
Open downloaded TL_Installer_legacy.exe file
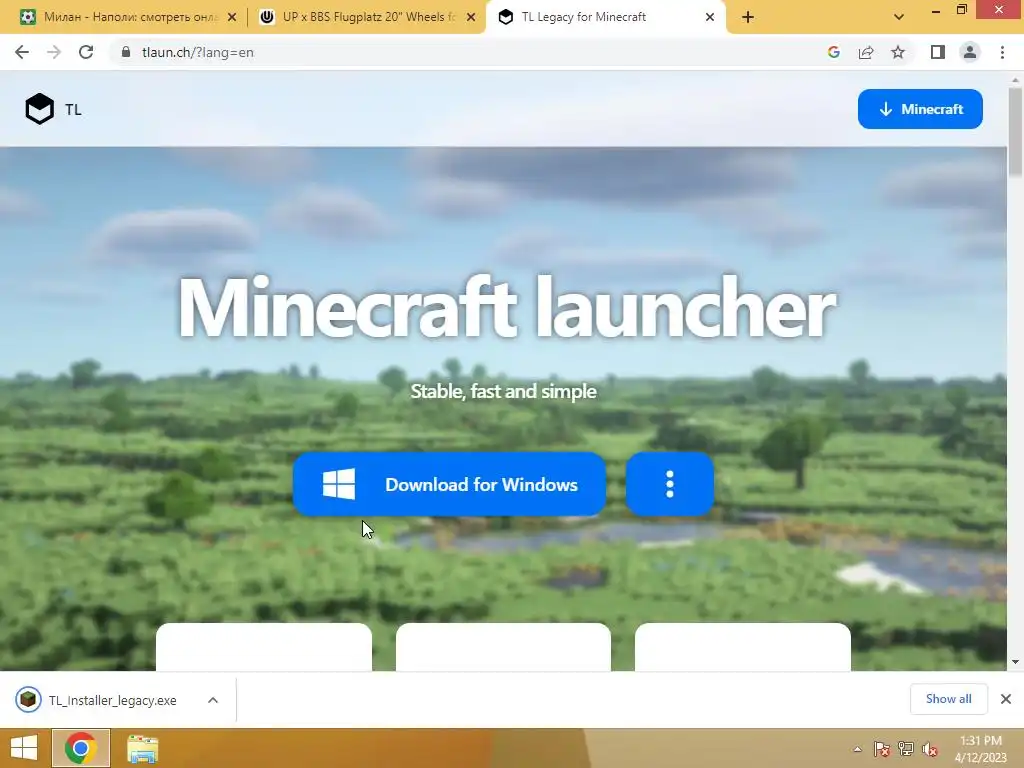[x=112, y=700]
